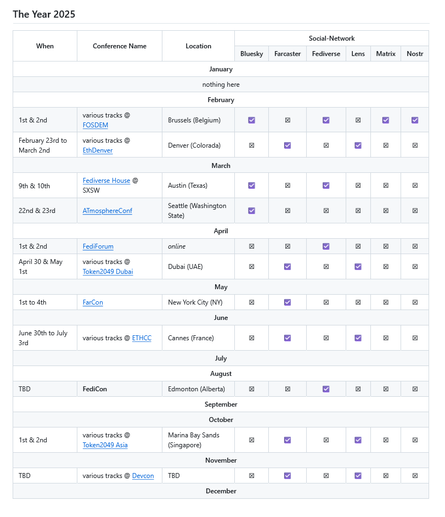Image resolution: width=445 pixels, height=517 pixels.
Task: Toggle Farcaster checkbox in Devcon row
Action: pos(288,476)
